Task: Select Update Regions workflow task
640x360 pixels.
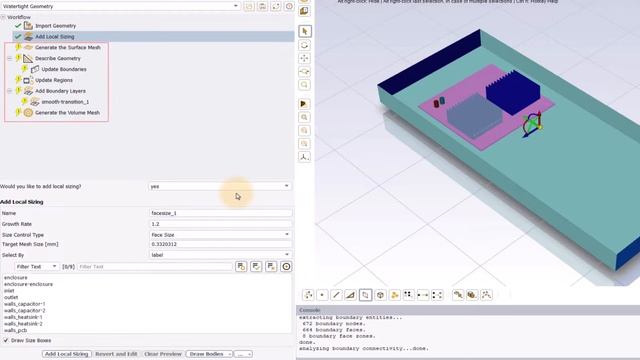Action: 54,80
